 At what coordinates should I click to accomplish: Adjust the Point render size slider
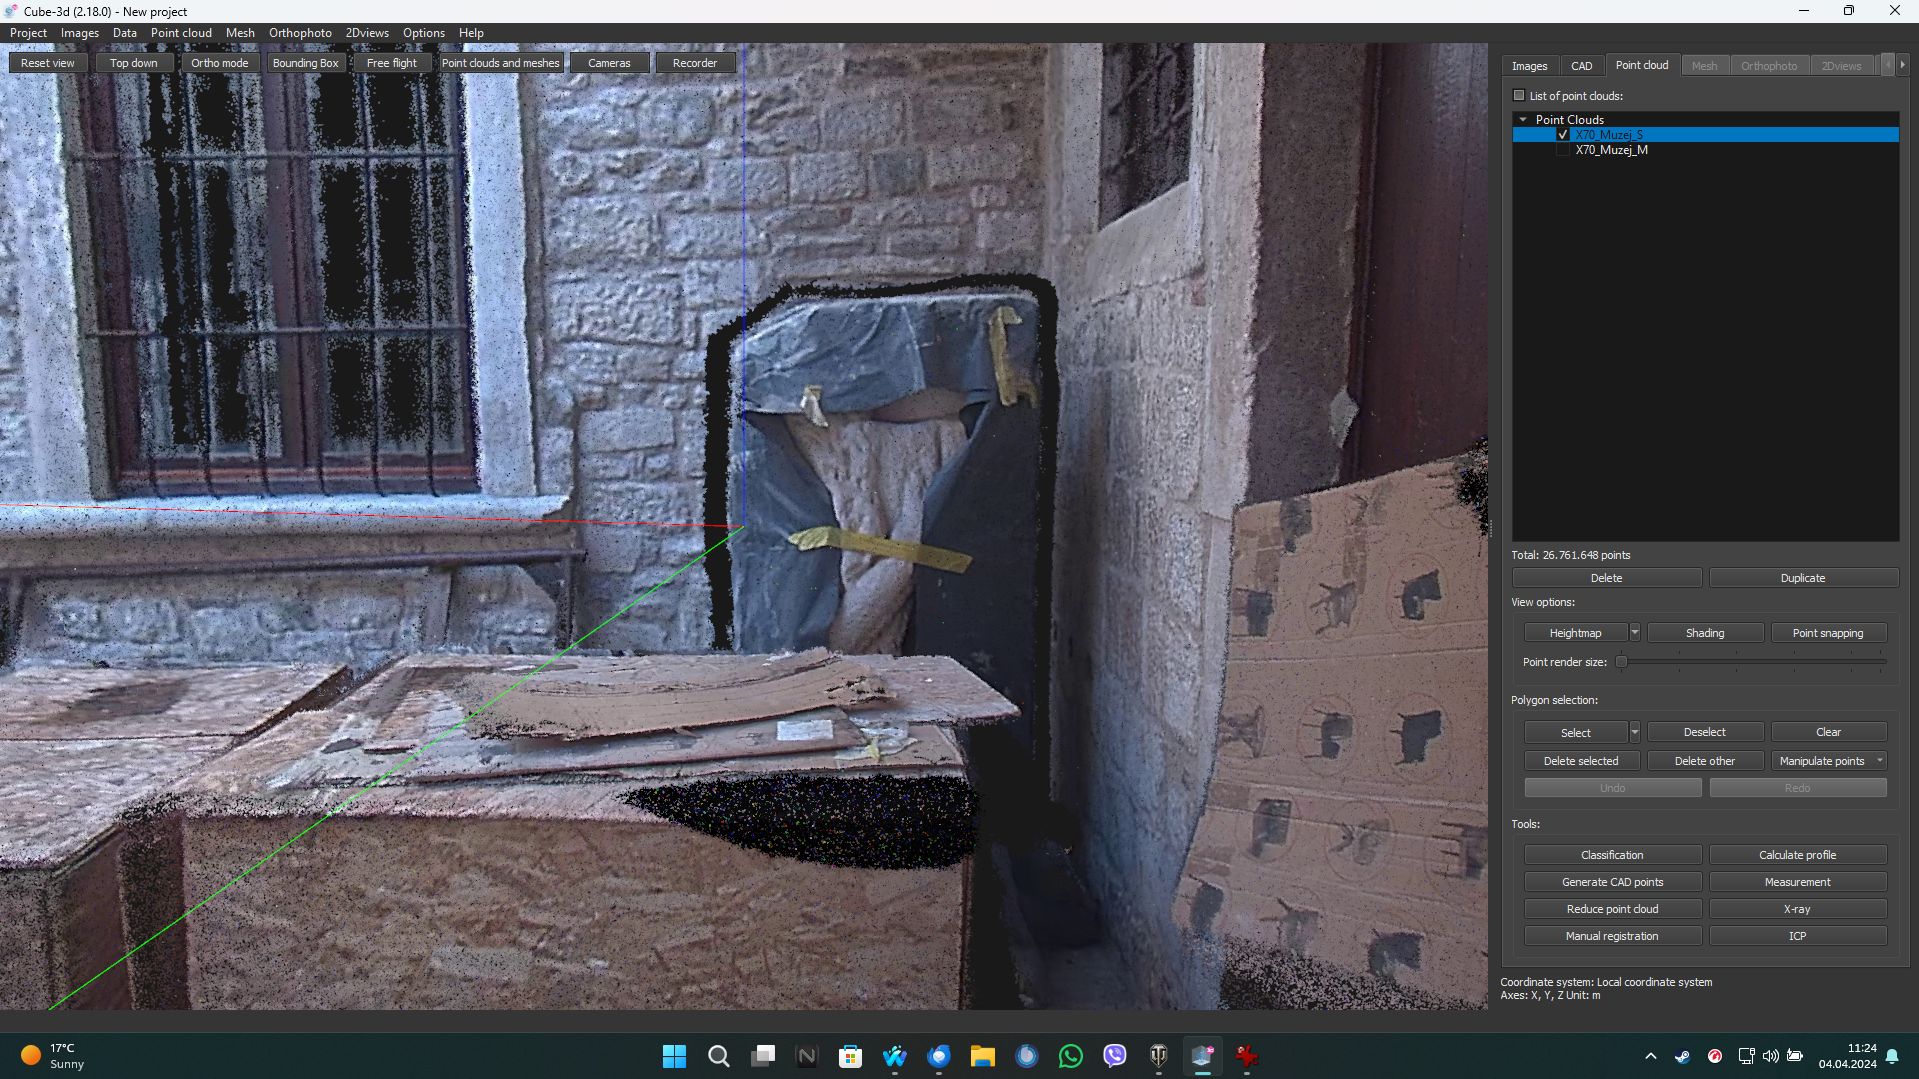[1622, 662]
